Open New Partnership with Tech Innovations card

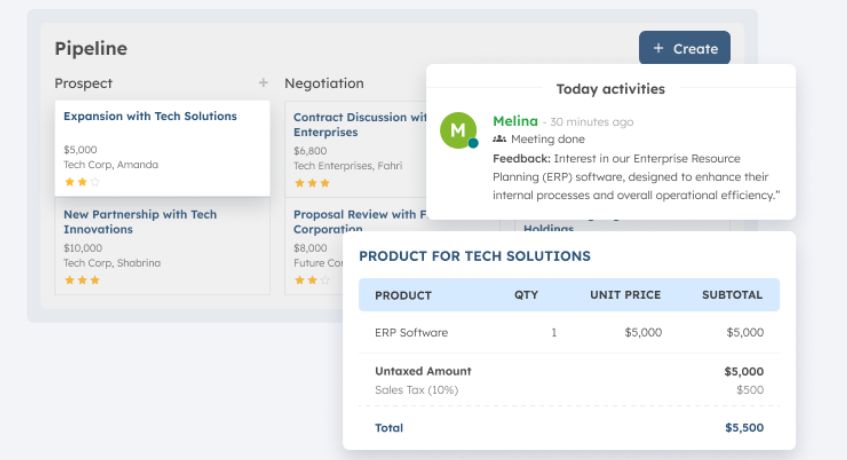pos(140,221)
